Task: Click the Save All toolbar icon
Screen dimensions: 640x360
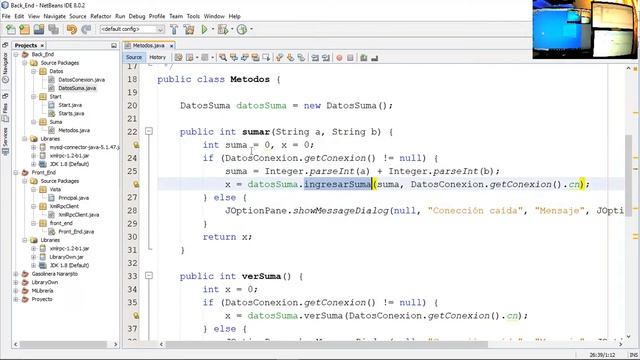Action: [x=53, y=29]
